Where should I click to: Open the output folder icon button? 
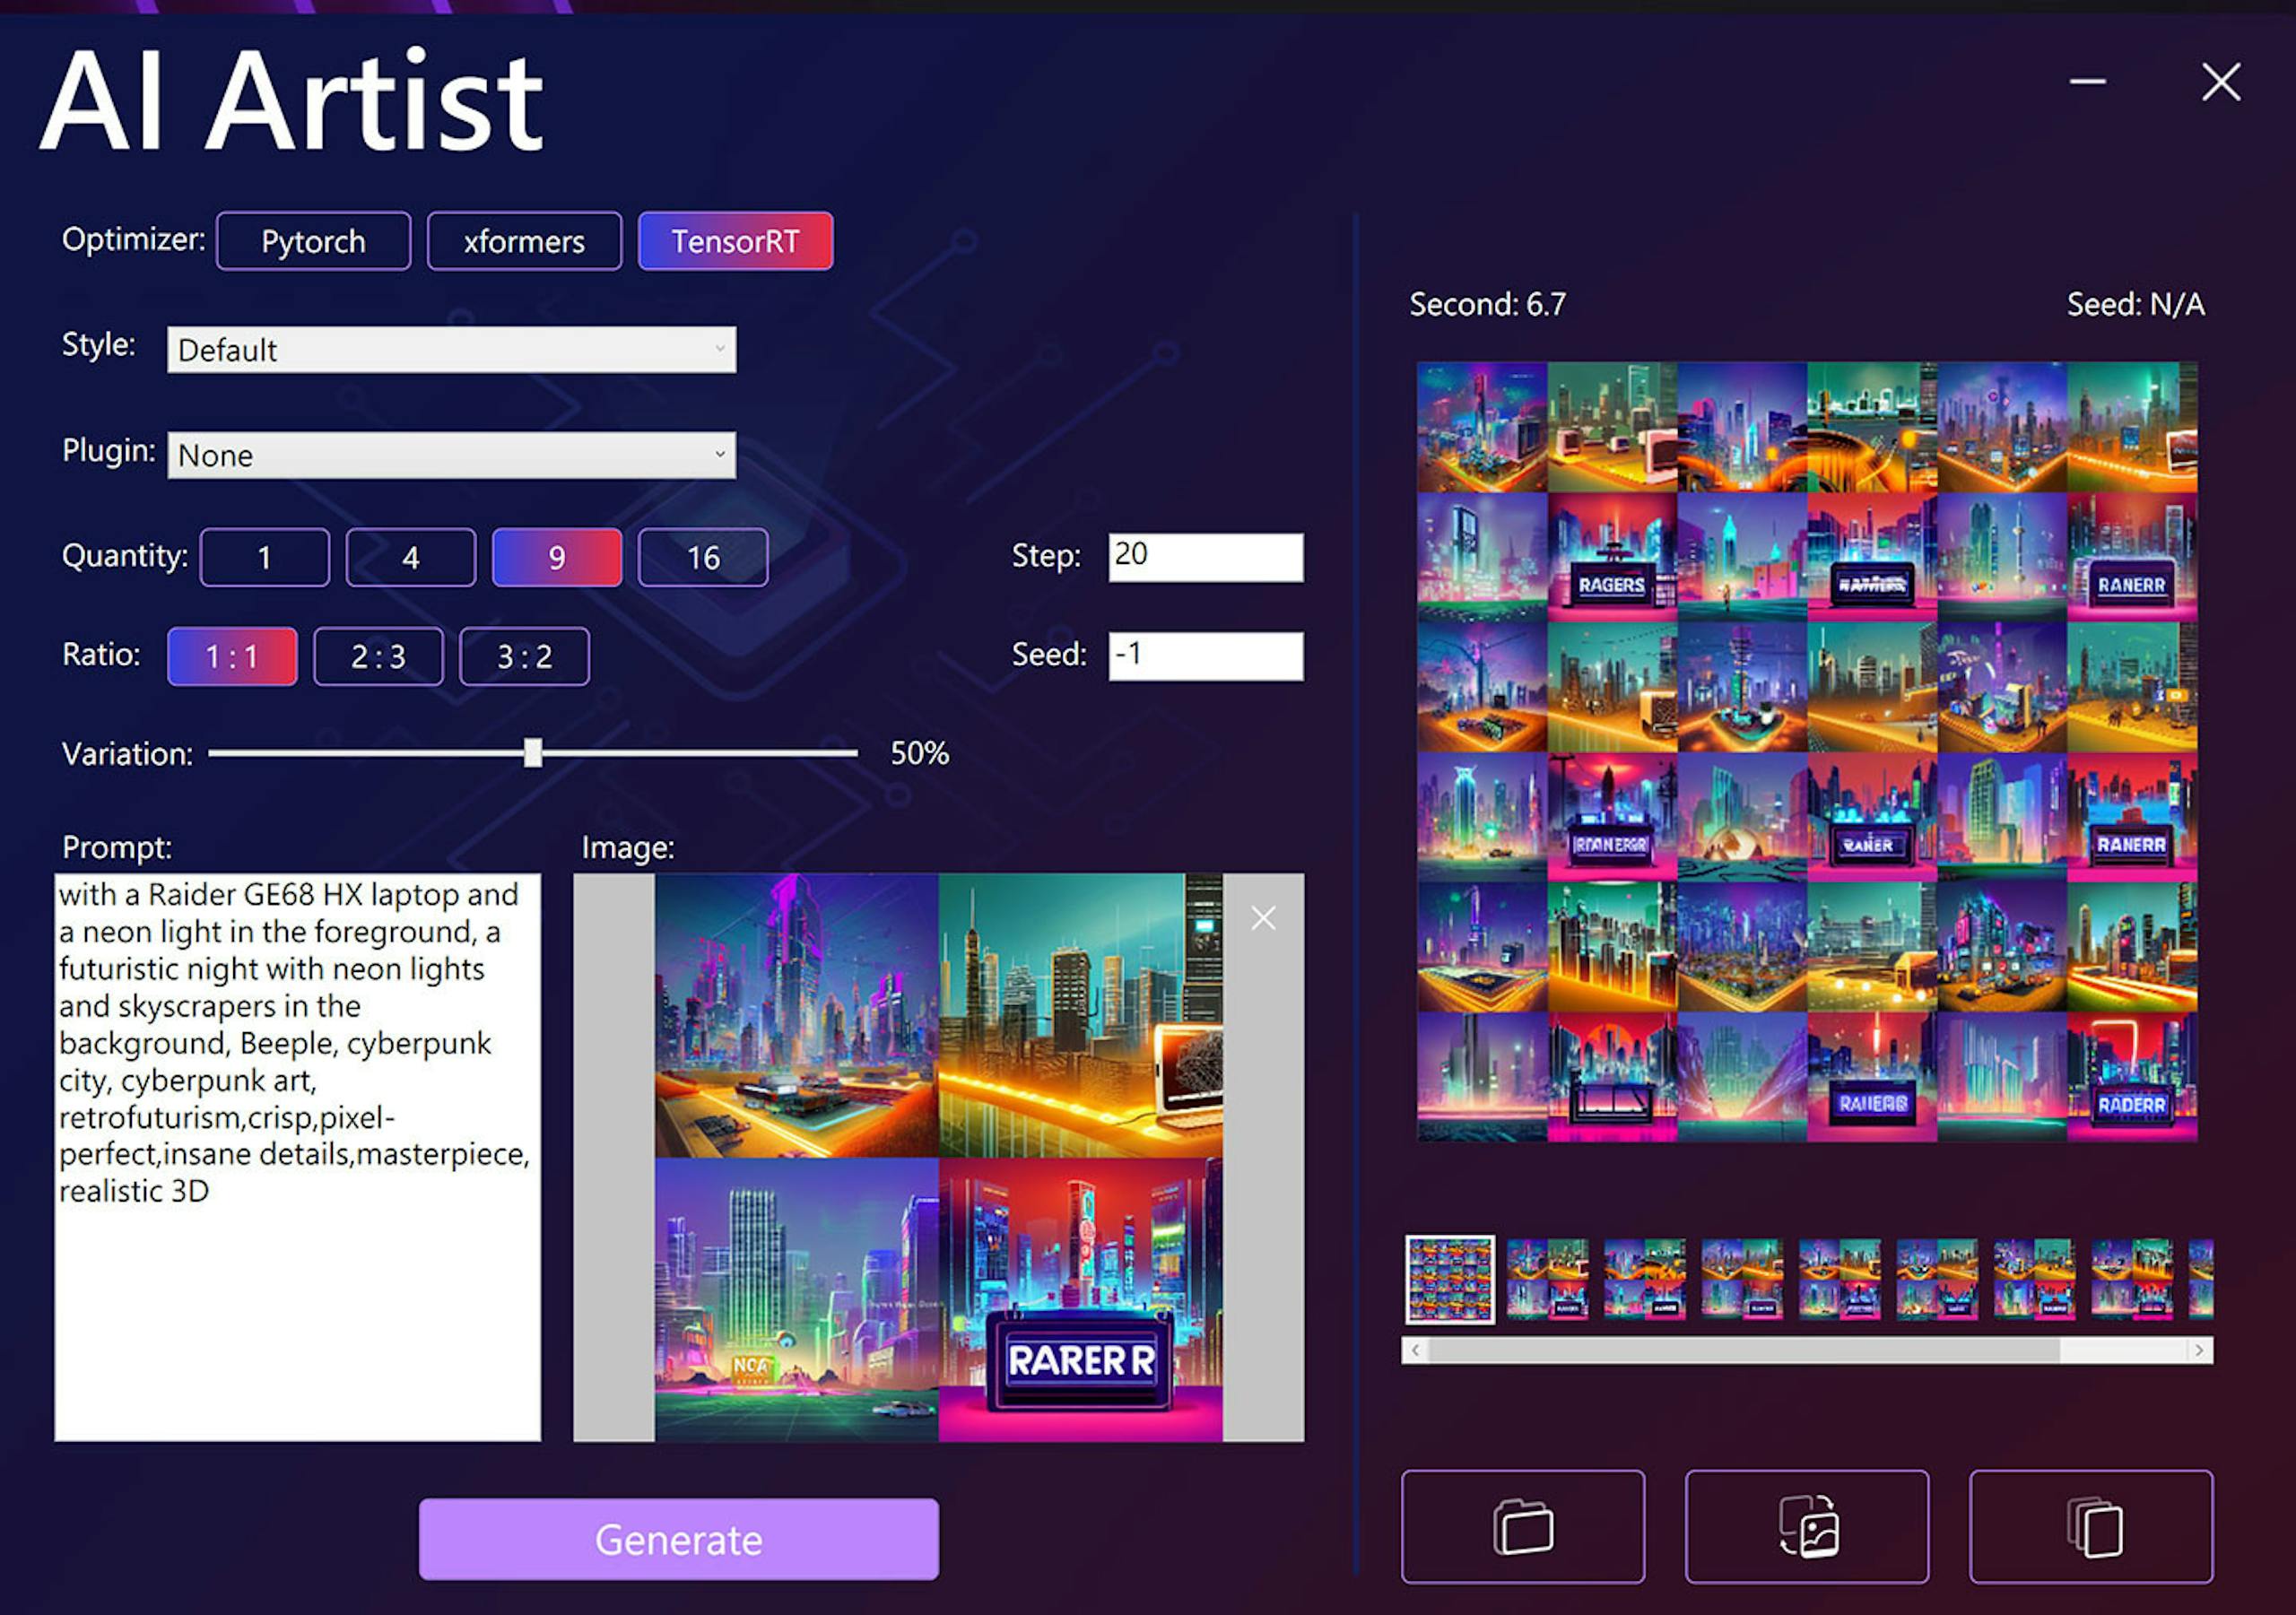click(1522, 1526)
